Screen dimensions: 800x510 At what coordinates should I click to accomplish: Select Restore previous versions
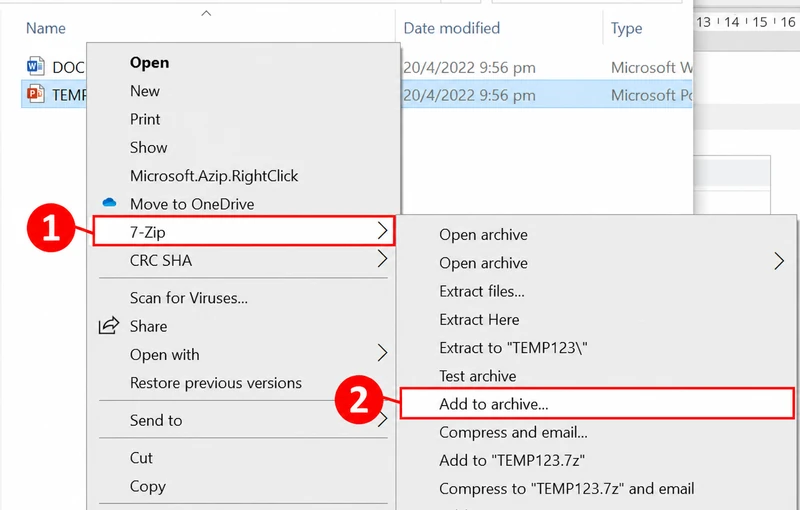tap(216, 383)
